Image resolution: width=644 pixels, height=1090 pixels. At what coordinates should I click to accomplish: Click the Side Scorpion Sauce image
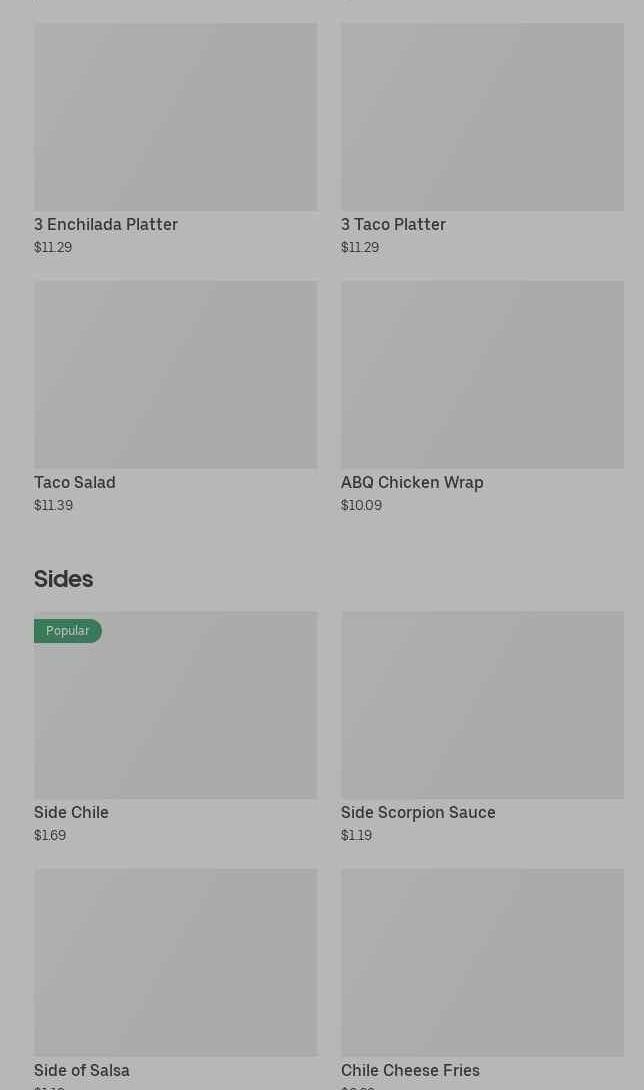[482, 705]
